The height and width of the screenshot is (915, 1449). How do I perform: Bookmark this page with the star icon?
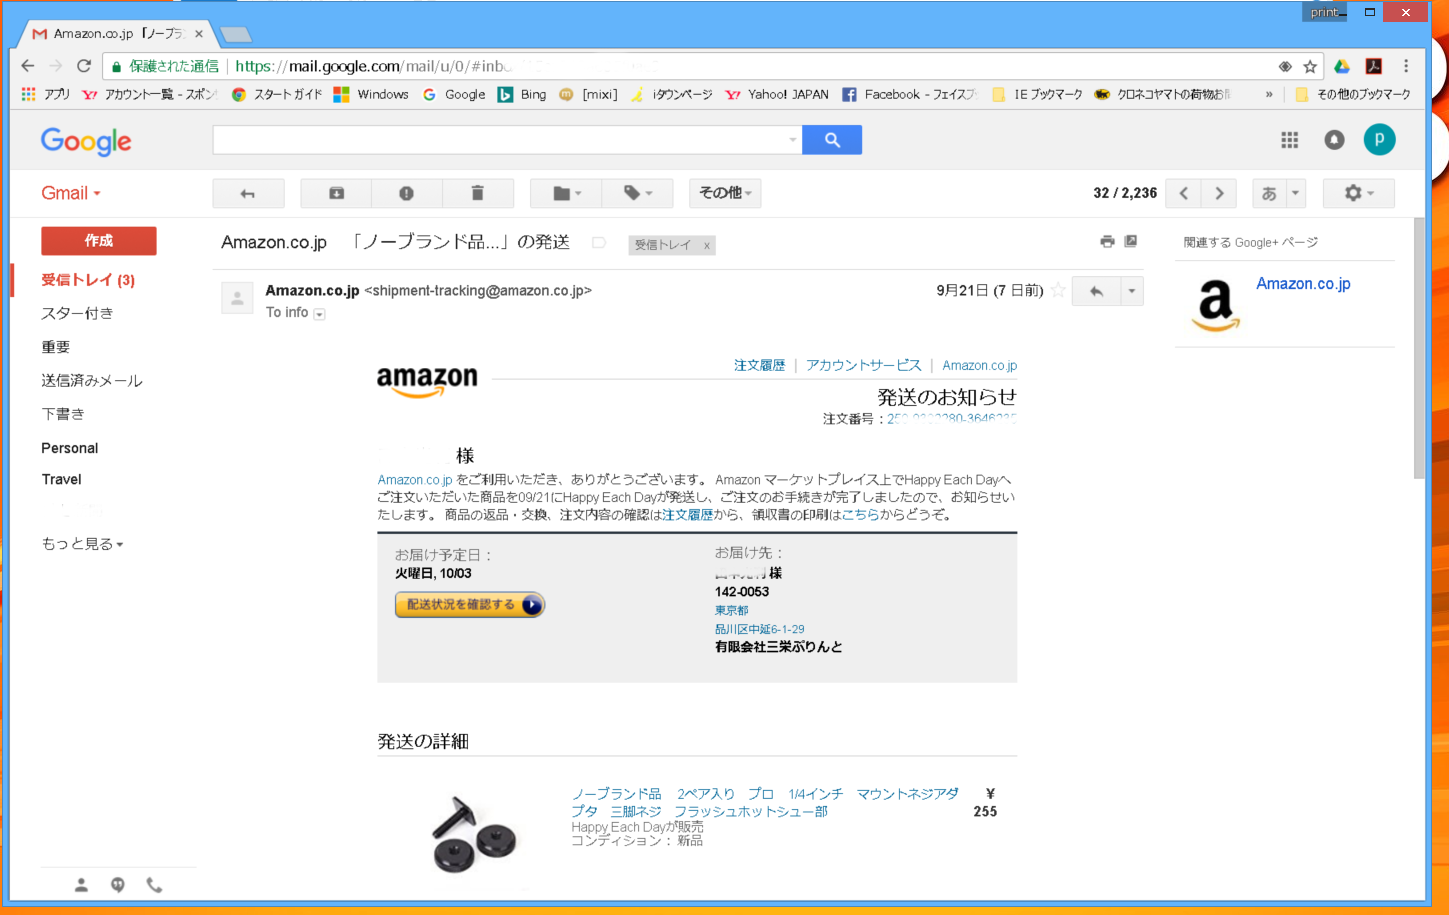point(1310,66)
